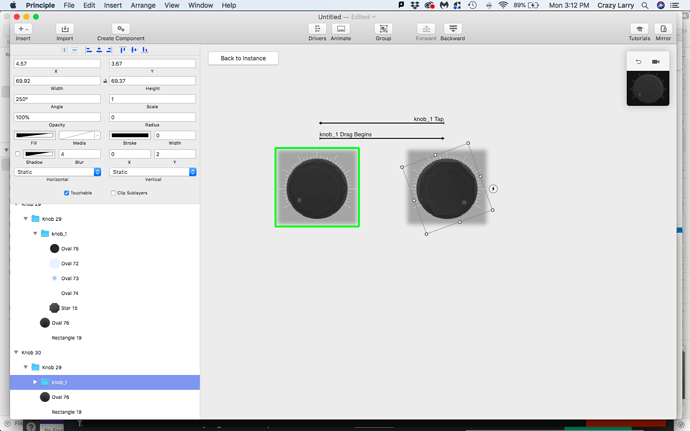The width and height of the screenshot is (690, 431).
Task: Open Spotlight search in menu bar
Action: click(x=645, y=5)
